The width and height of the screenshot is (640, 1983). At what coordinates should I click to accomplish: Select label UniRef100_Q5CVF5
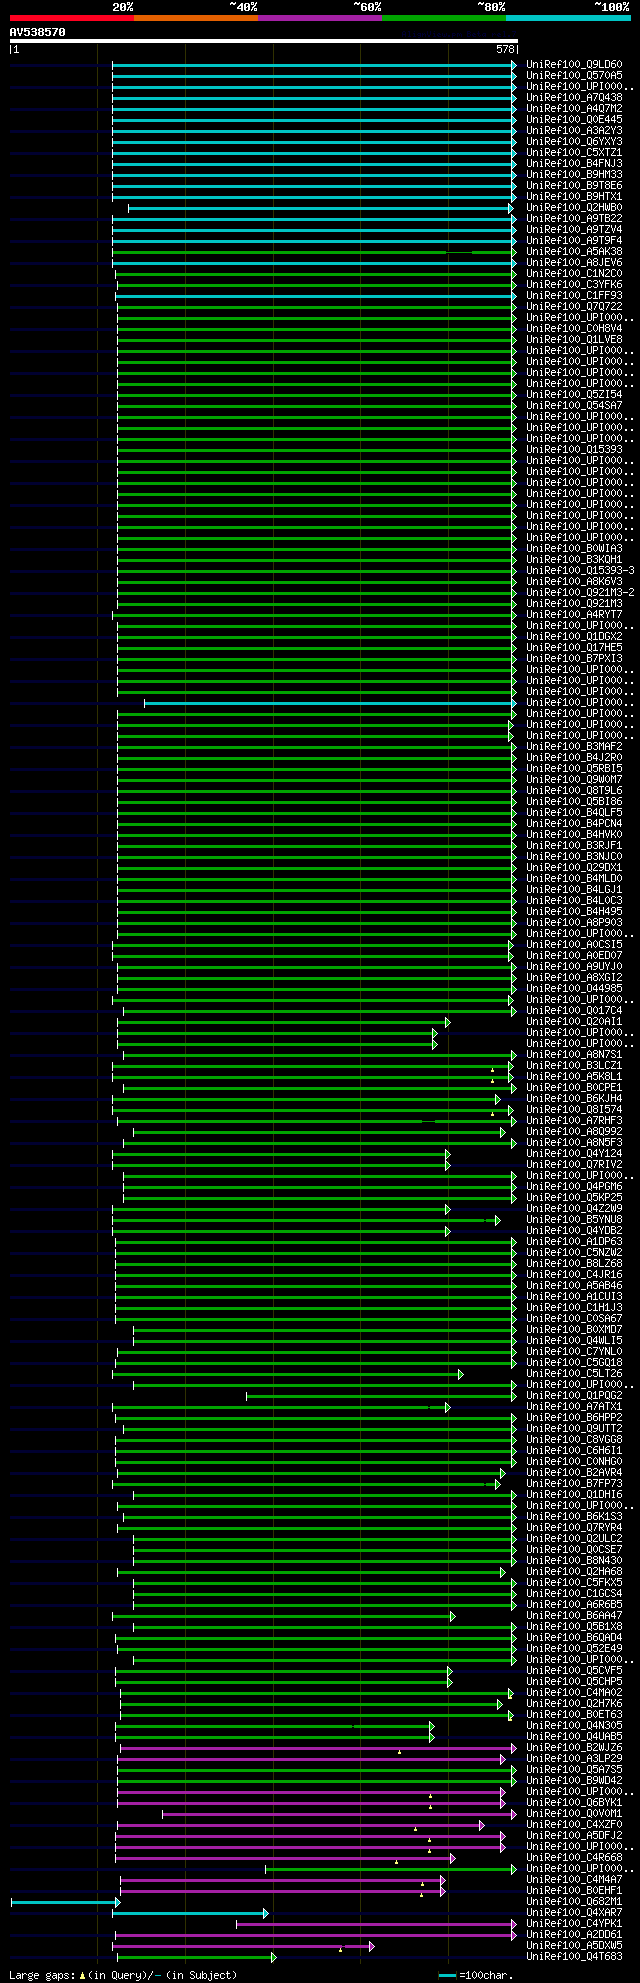574,1671
